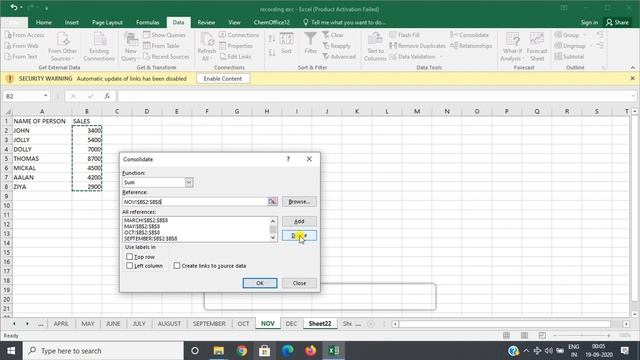
Task: Click the Share button
Action: [617, 22]
